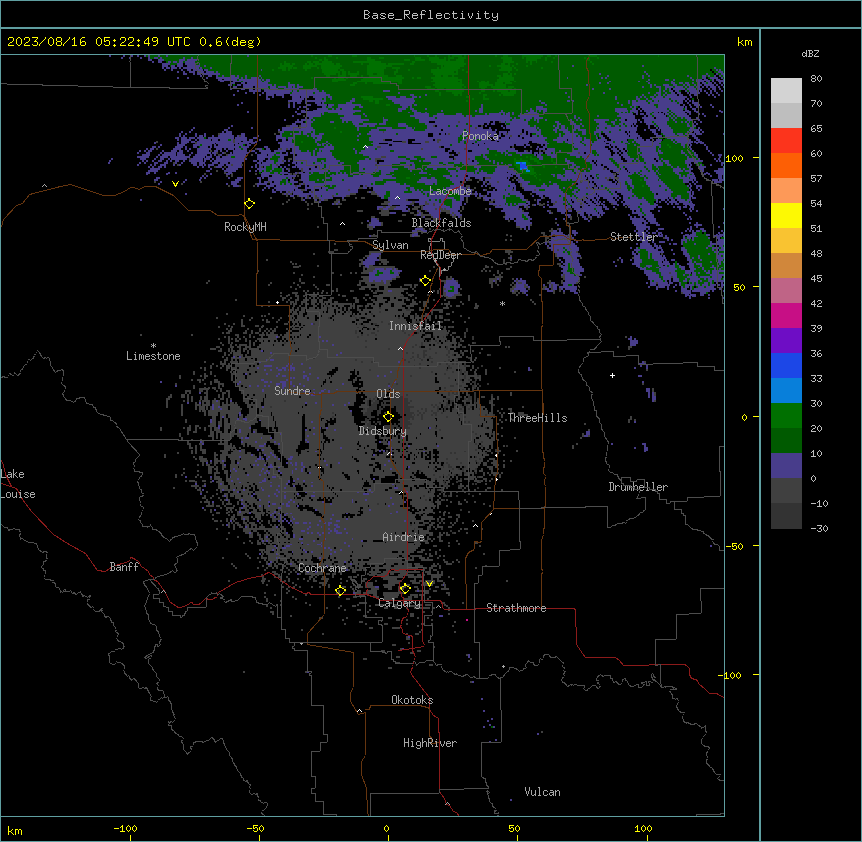Click the Airdrie city label
This screenshot has width=862, height=842.
point(403,537)
